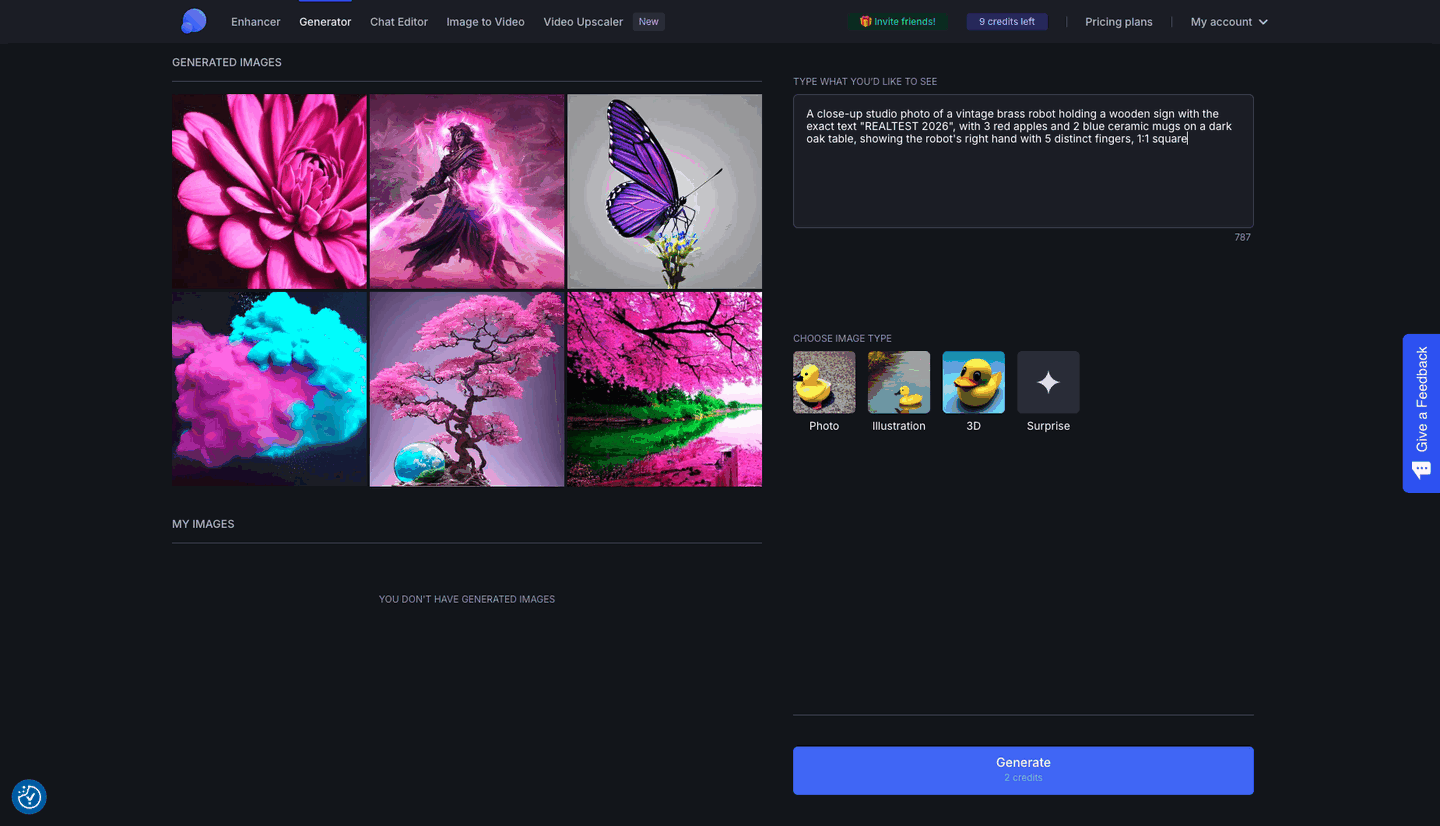Open the Enhancer tab

pyautogui.click(x=256, y=22)
